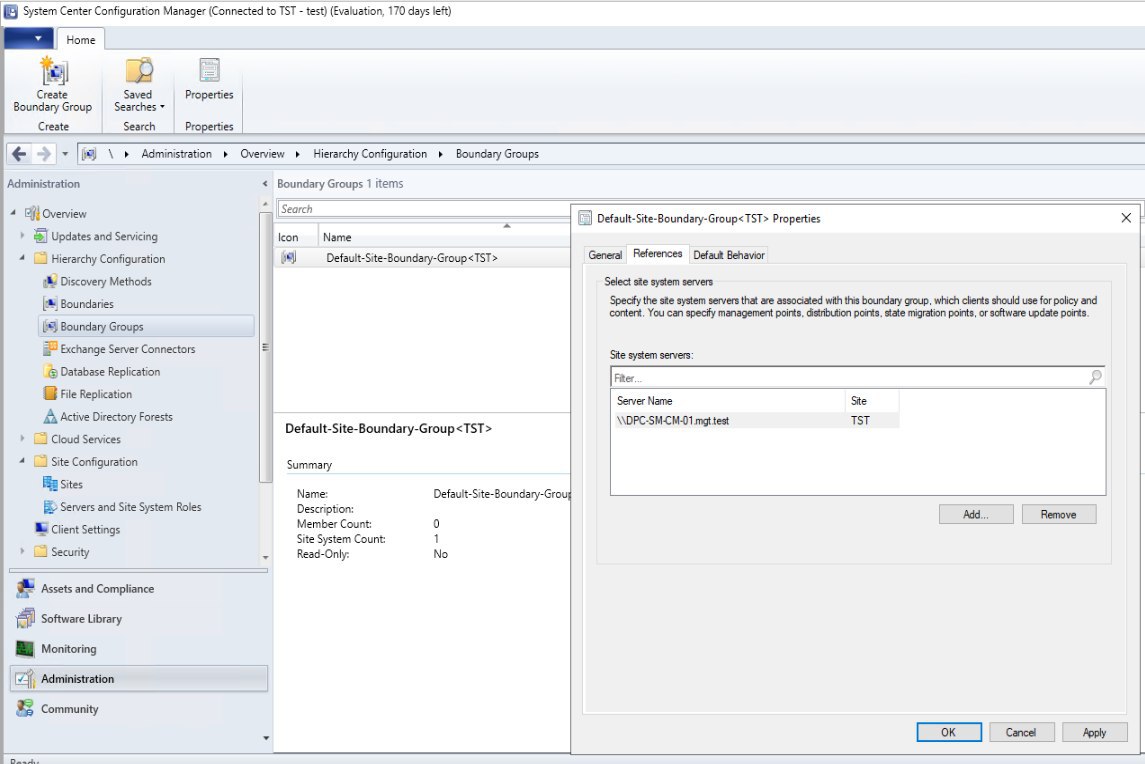Image resolution: width=1145 pixels, height=764 pixels.
Task: Select the Client Settings icon
Action: point(41,529)
